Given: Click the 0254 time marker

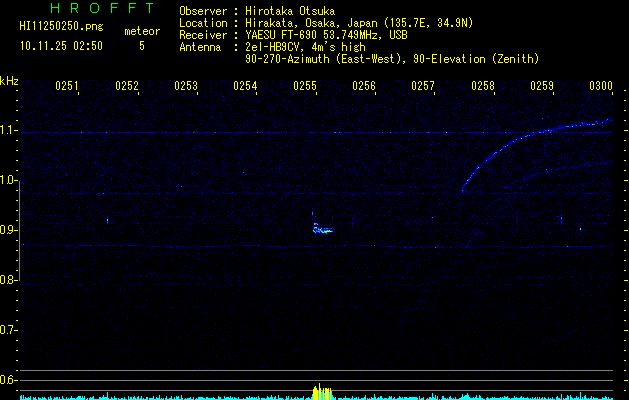Looking at the screenshot, I should (x=245, y=86).
